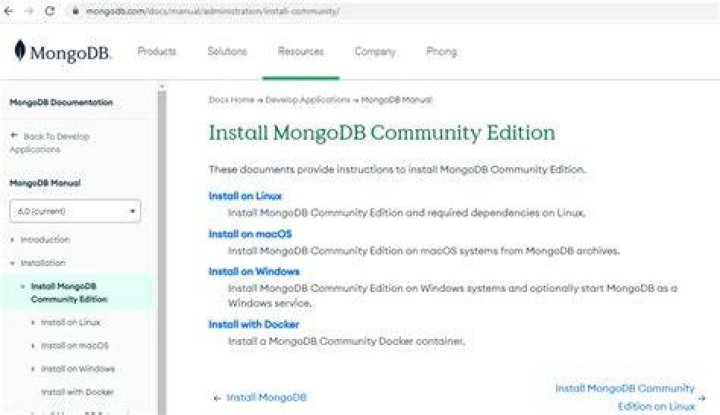Open the Company menu
Screen dimensions: 720x415
pos(375,51)
